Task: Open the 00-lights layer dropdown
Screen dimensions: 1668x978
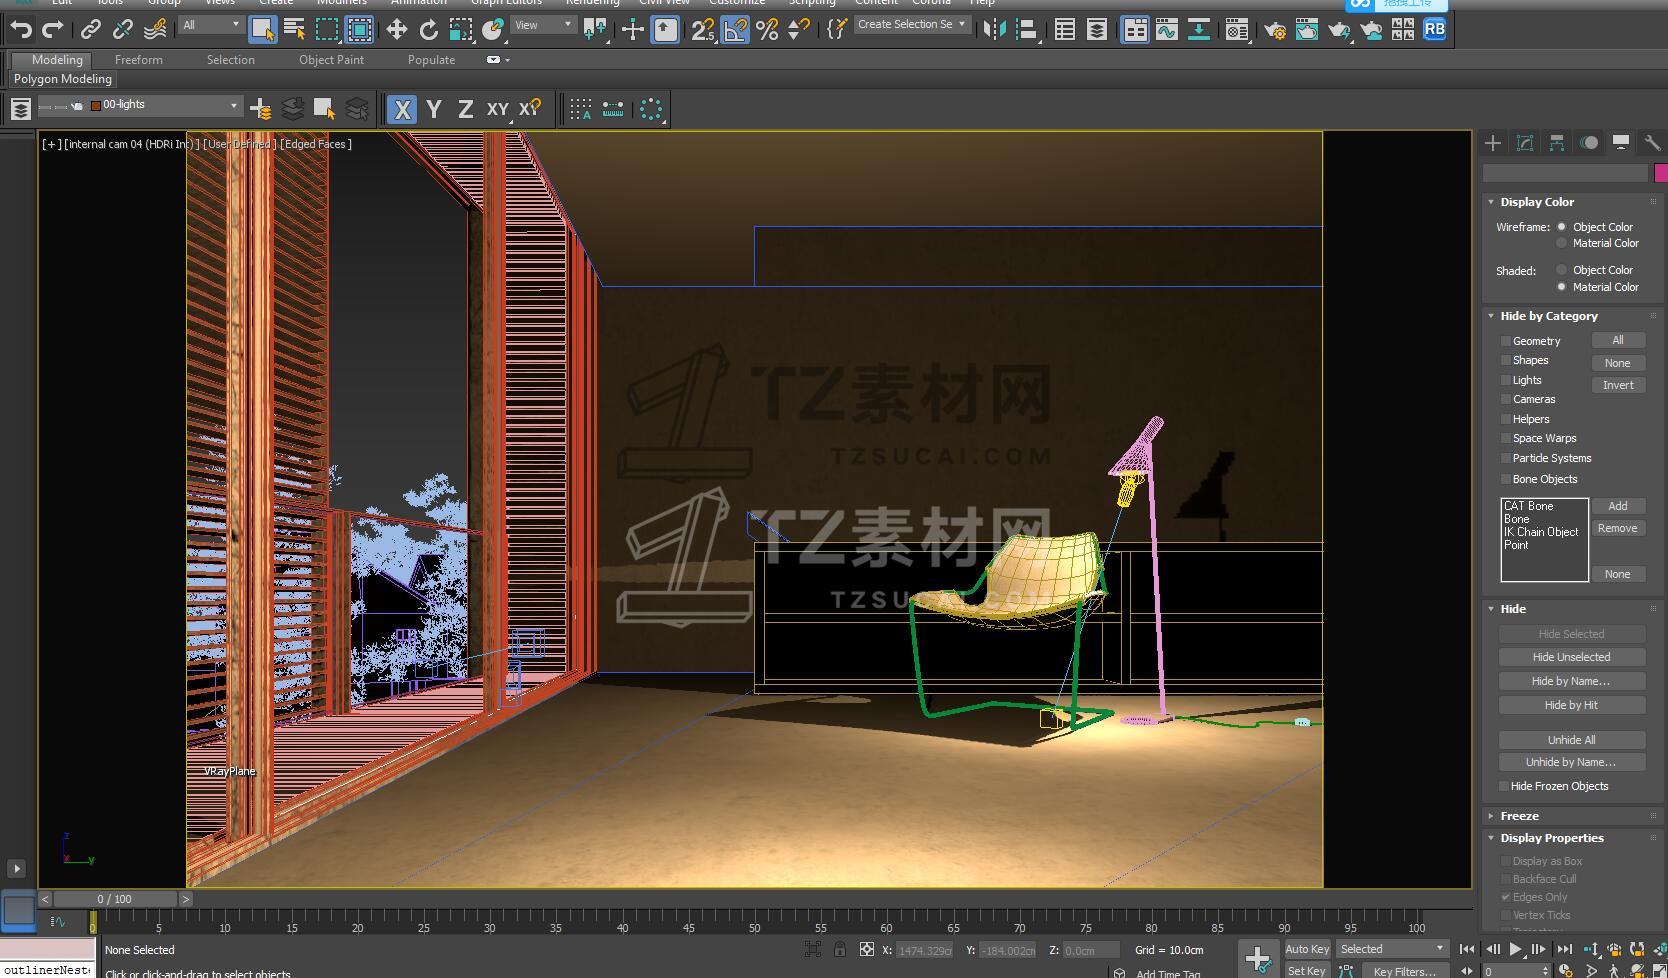Action: tap(234, 105)
